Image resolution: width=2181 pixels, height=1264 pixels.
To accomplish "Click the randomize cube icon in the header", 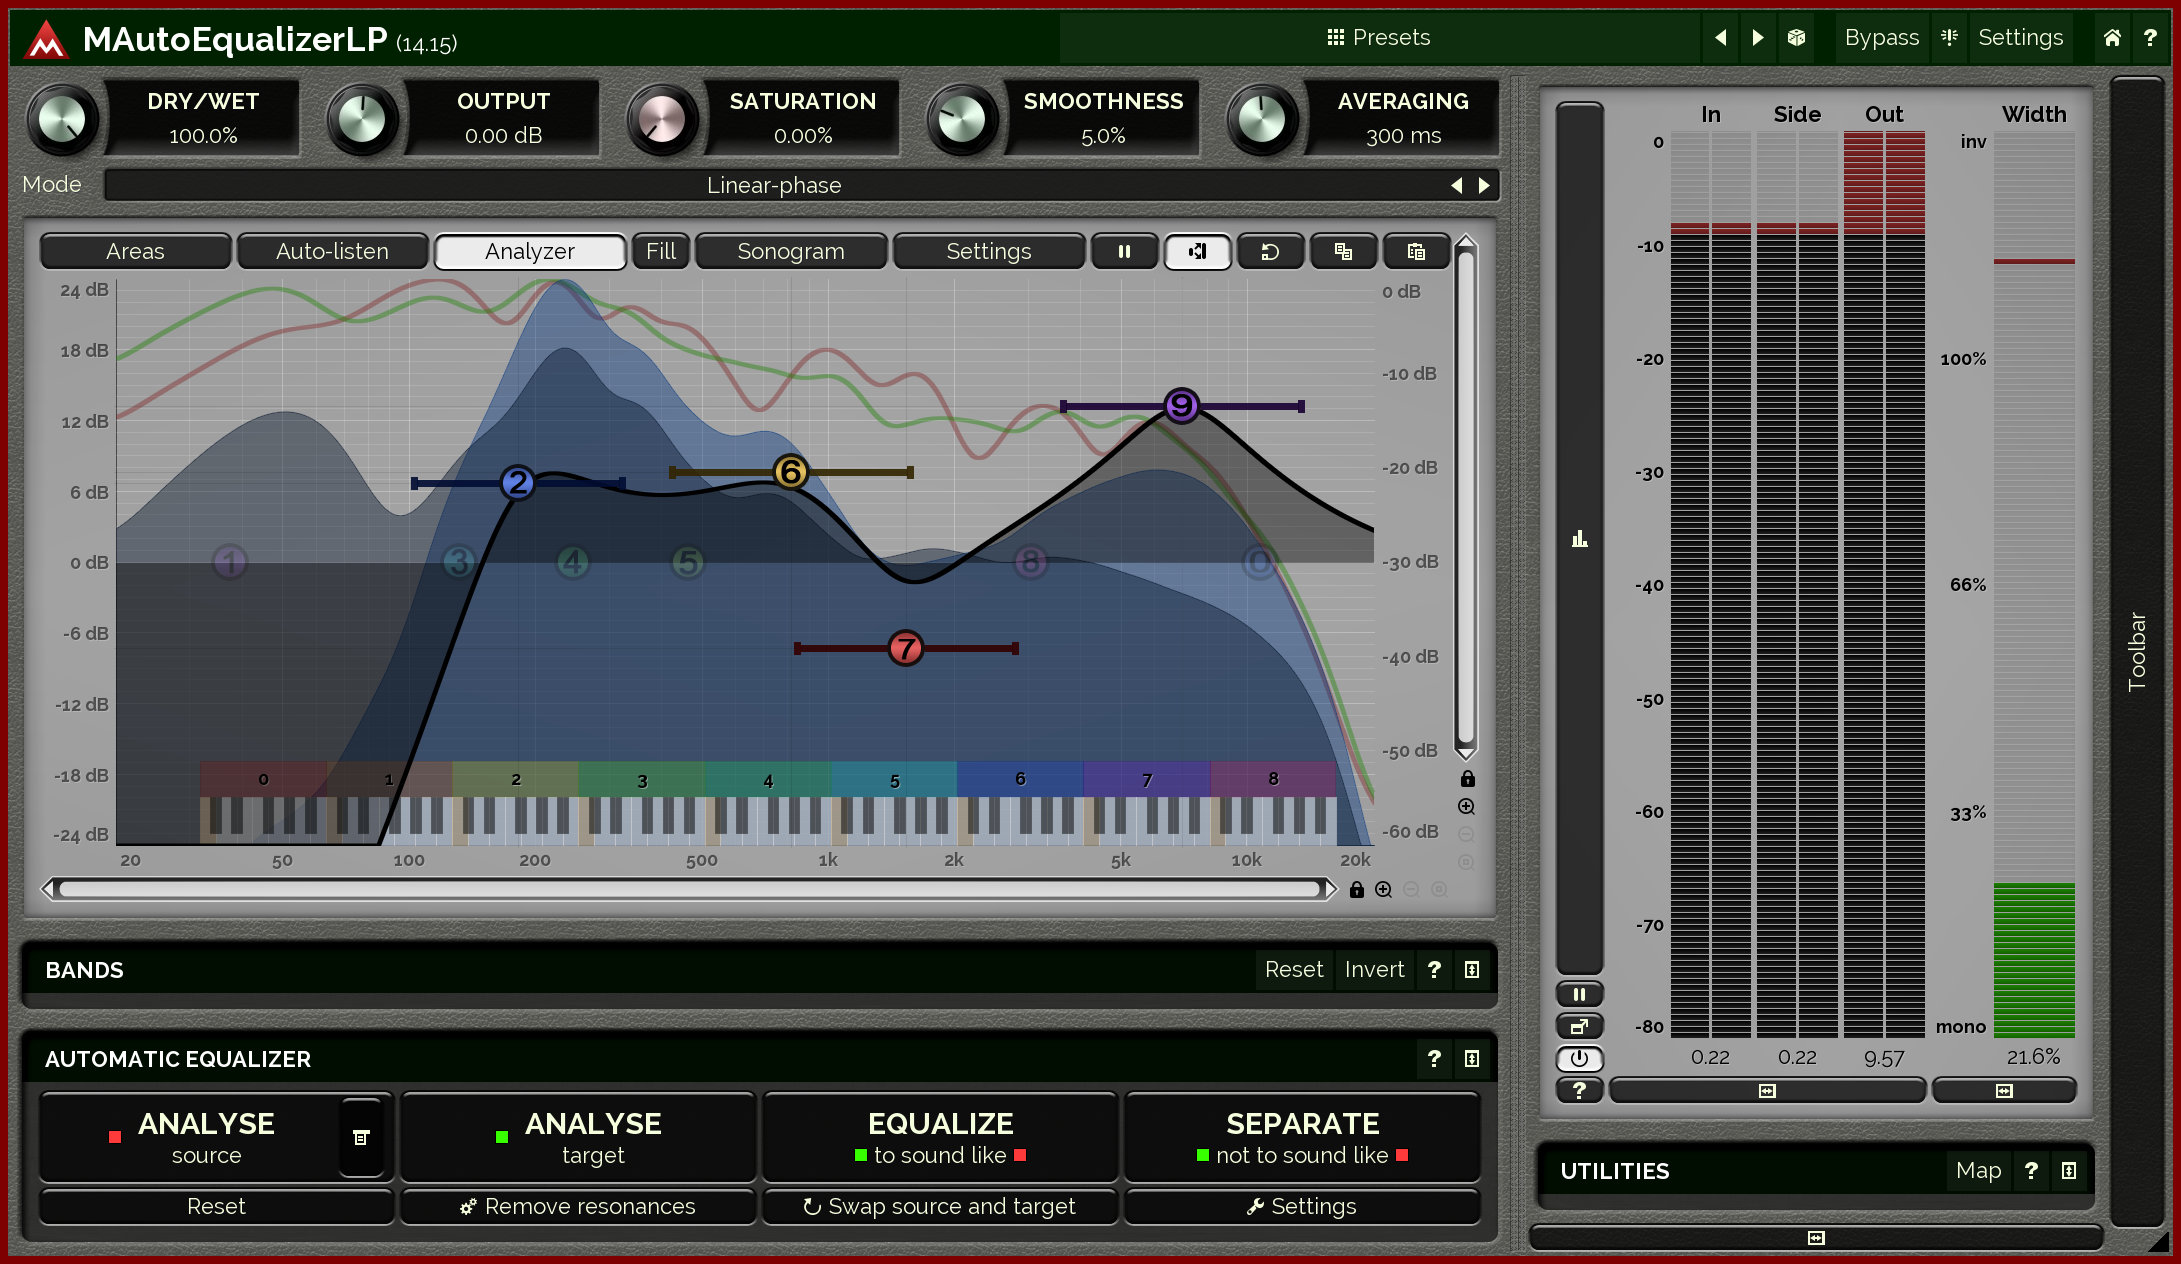I will point(1795,37).
